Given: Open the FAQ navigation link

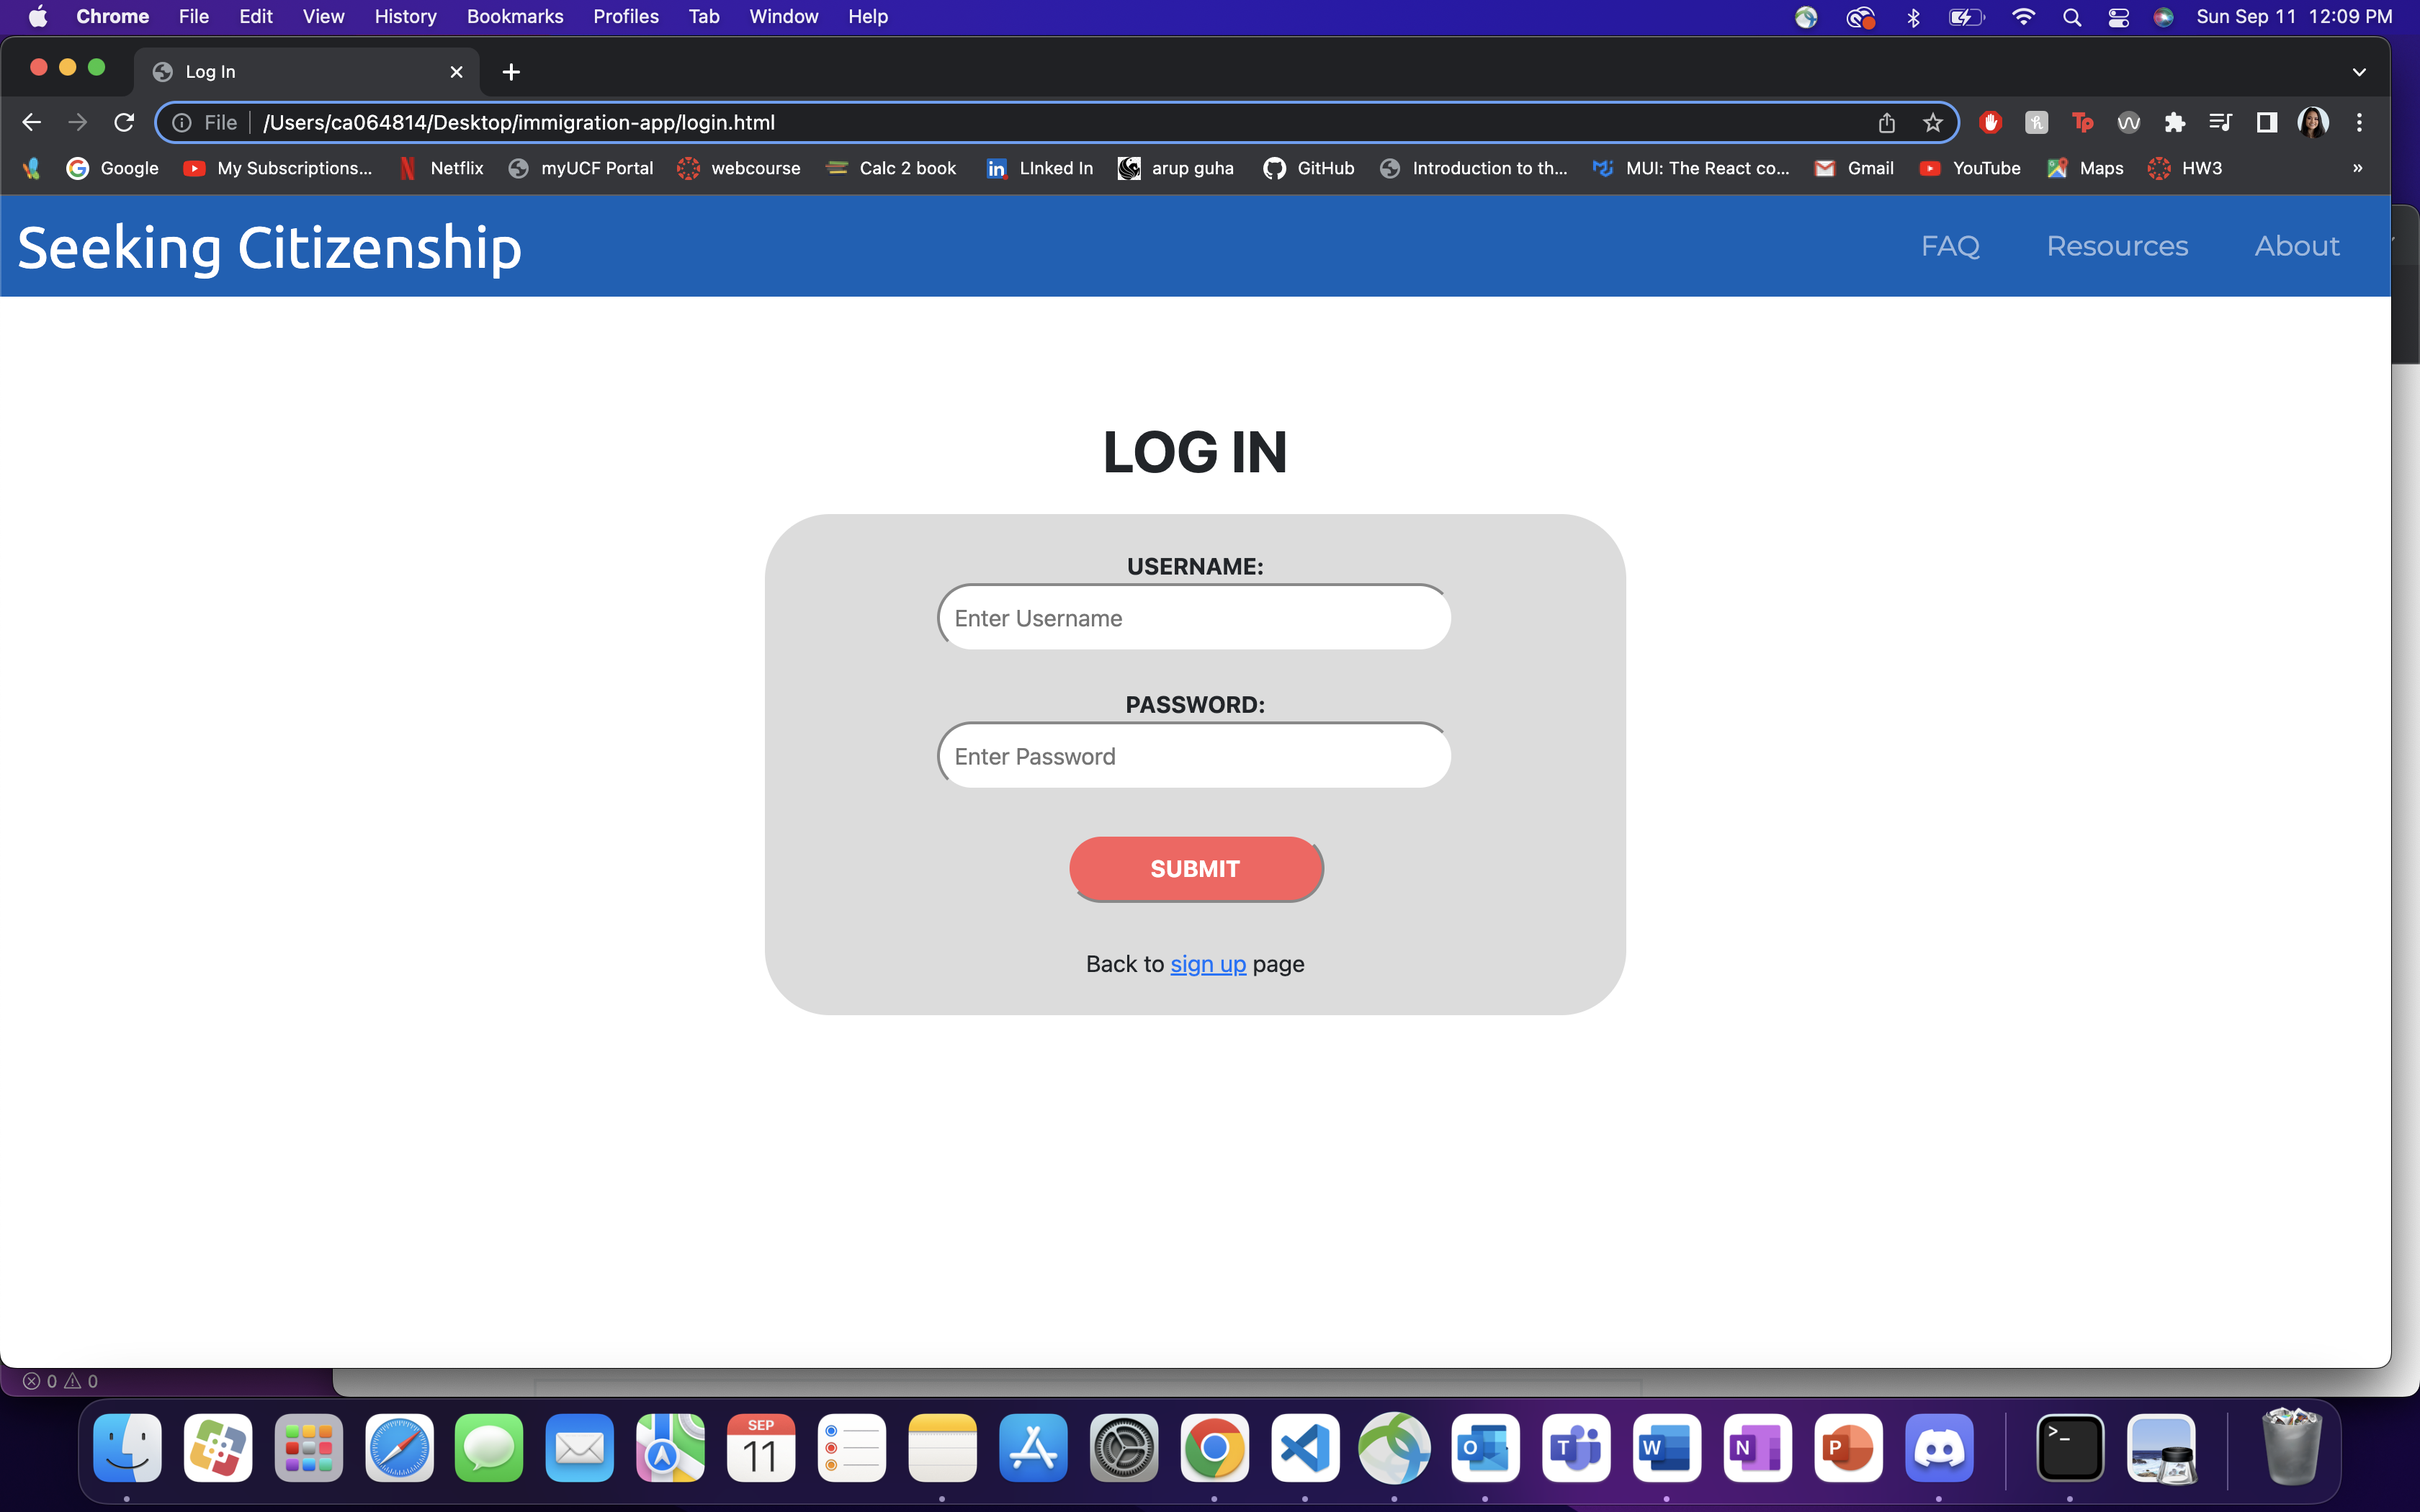Looking at the screenshot, I should tap(1949, 246).
